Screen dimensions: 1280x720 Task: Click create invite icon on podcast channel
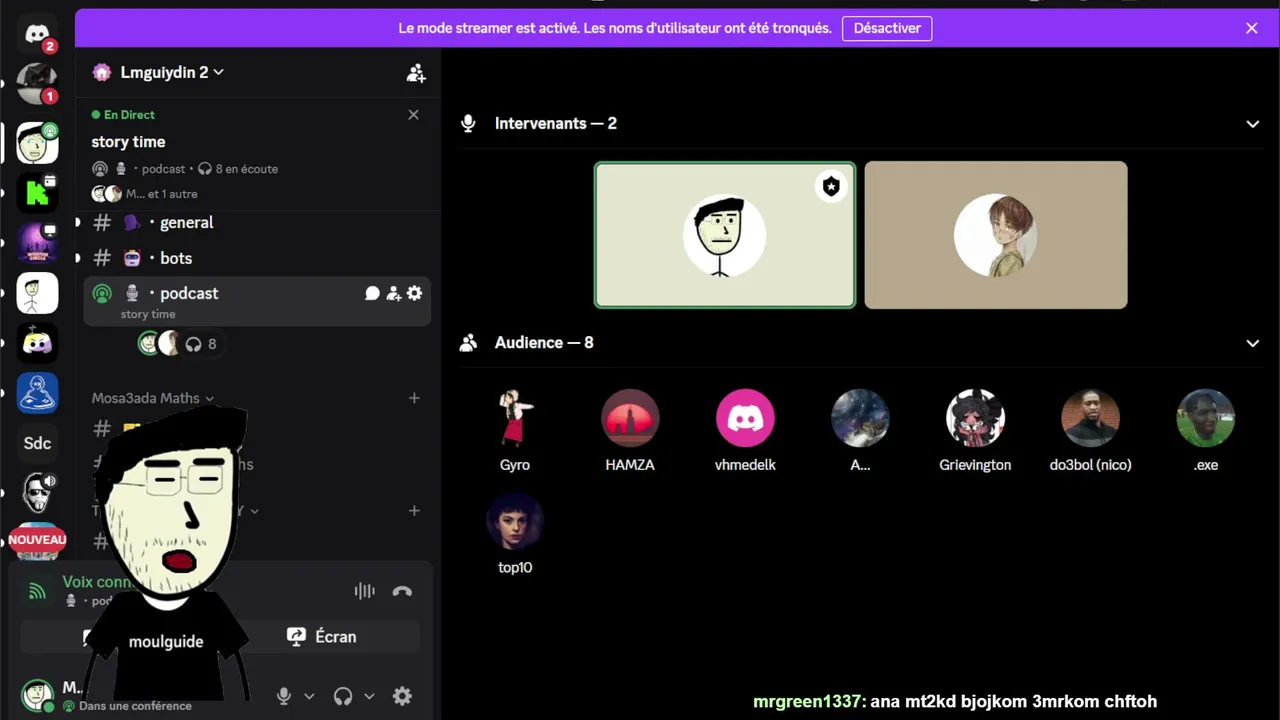(x=393, y=293)
